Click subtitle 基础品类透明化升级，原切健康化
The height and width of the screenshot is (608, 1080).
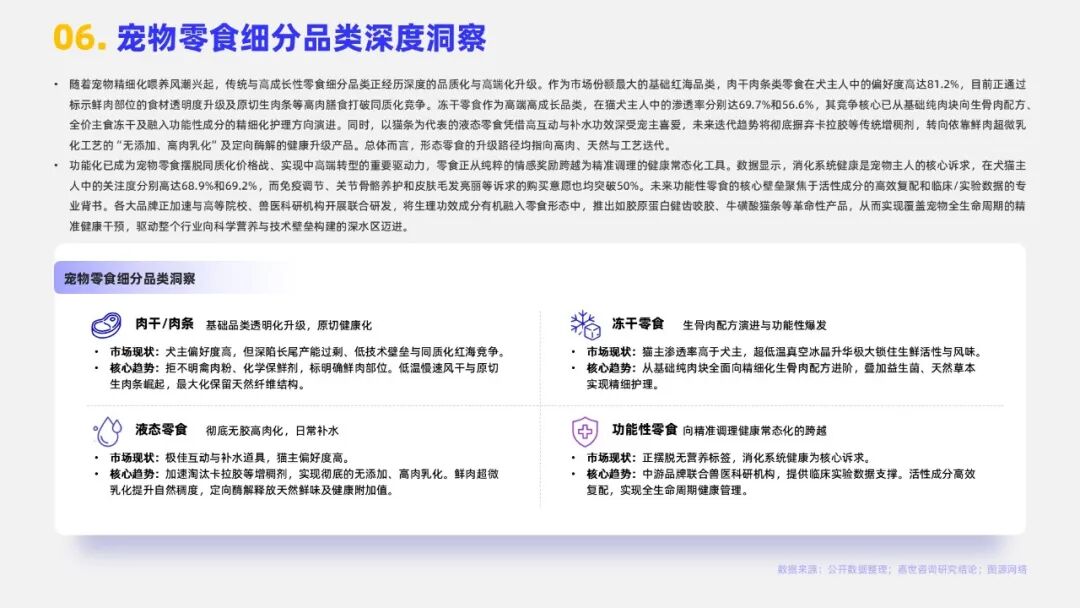(289, 325)
